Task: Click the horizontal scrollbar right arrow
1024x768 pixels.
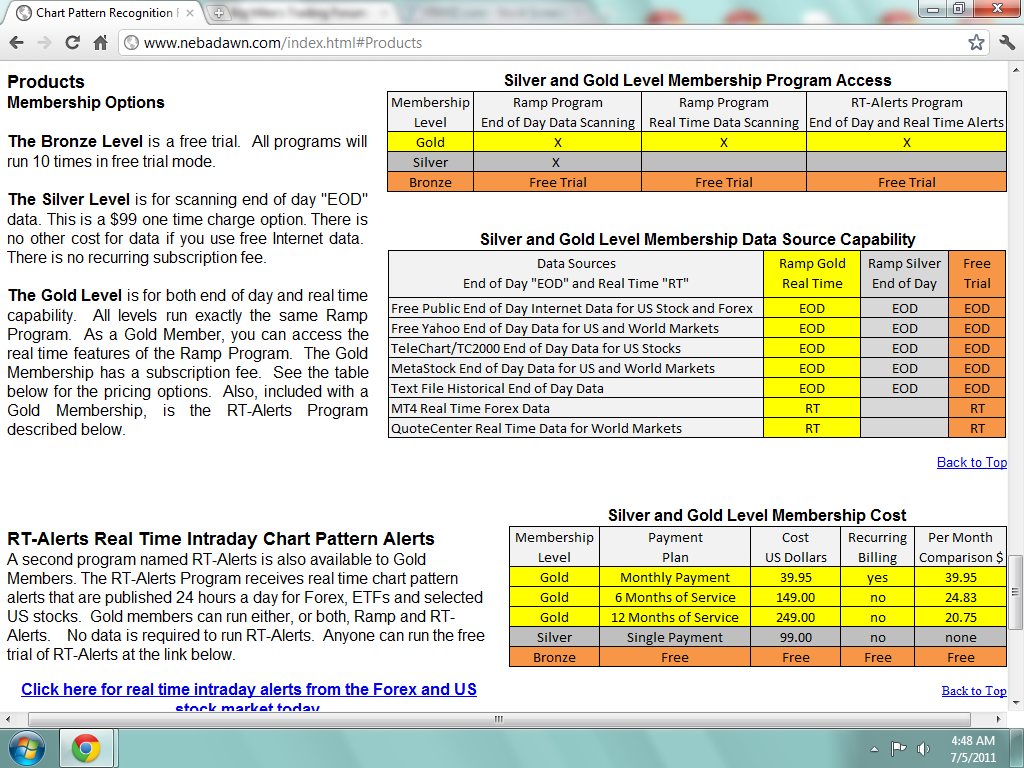Action: [x=998, y=719]
